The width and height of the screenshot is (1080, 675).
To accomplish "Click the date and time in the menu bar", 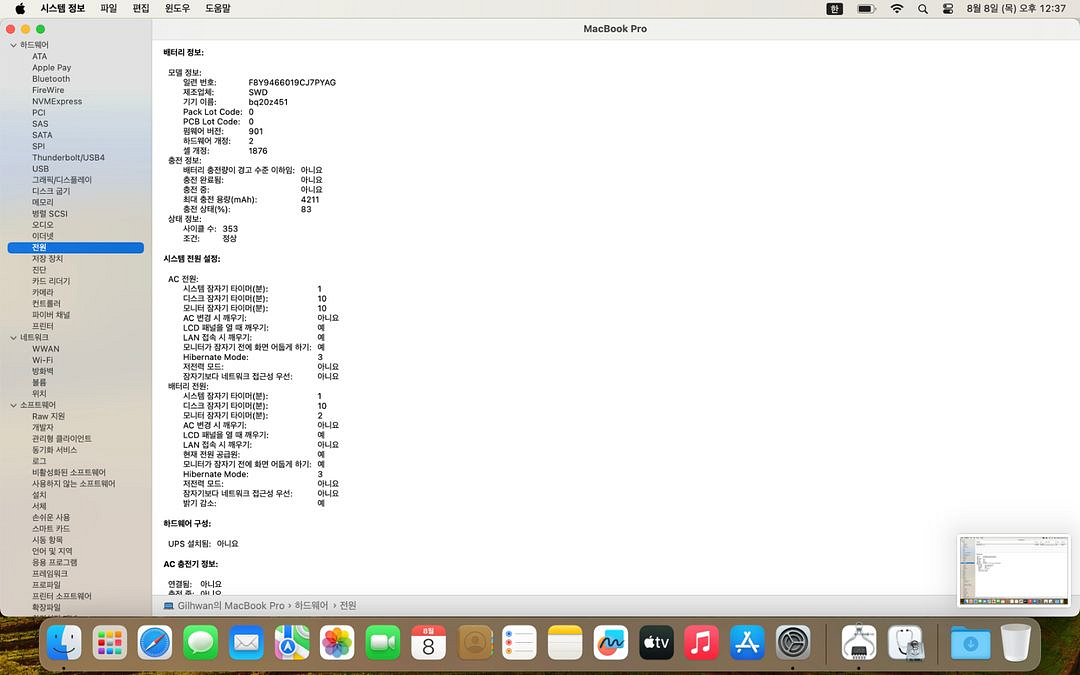I will tap(1016, 9).
